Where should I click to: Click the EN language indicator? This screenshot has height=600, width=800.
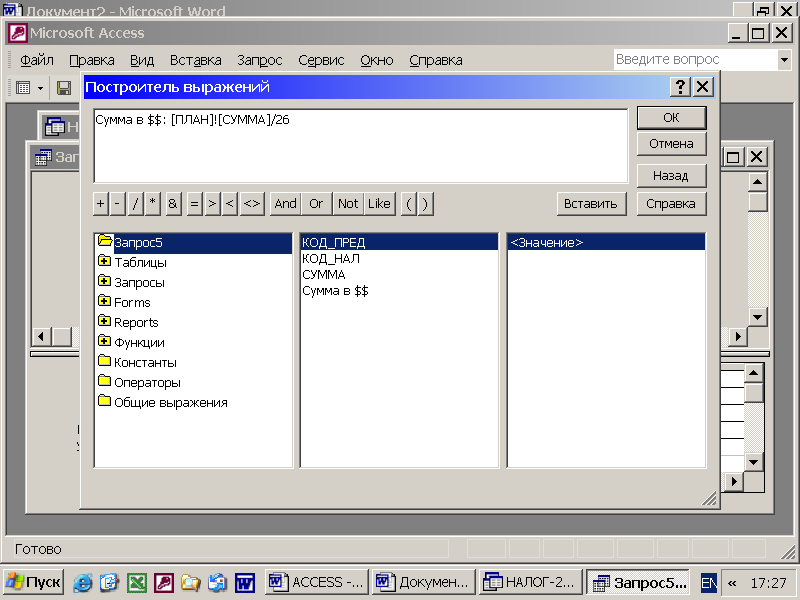pos(709,583)
